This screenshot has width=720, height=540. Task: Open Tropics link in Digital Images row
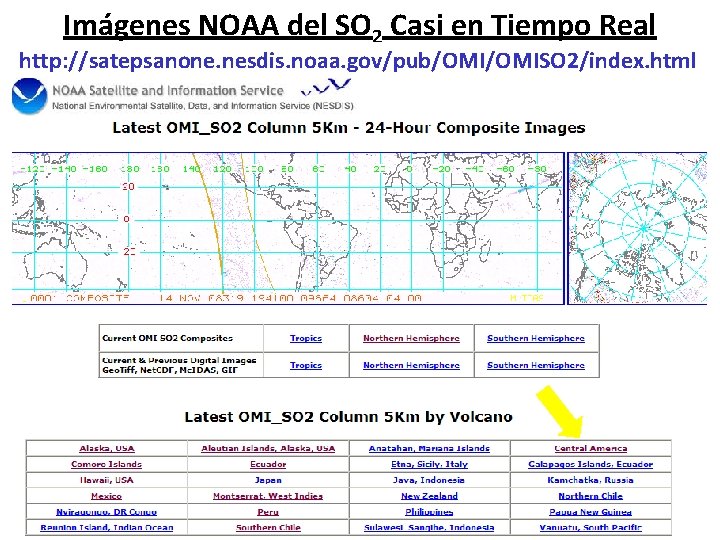click(306, 366)
